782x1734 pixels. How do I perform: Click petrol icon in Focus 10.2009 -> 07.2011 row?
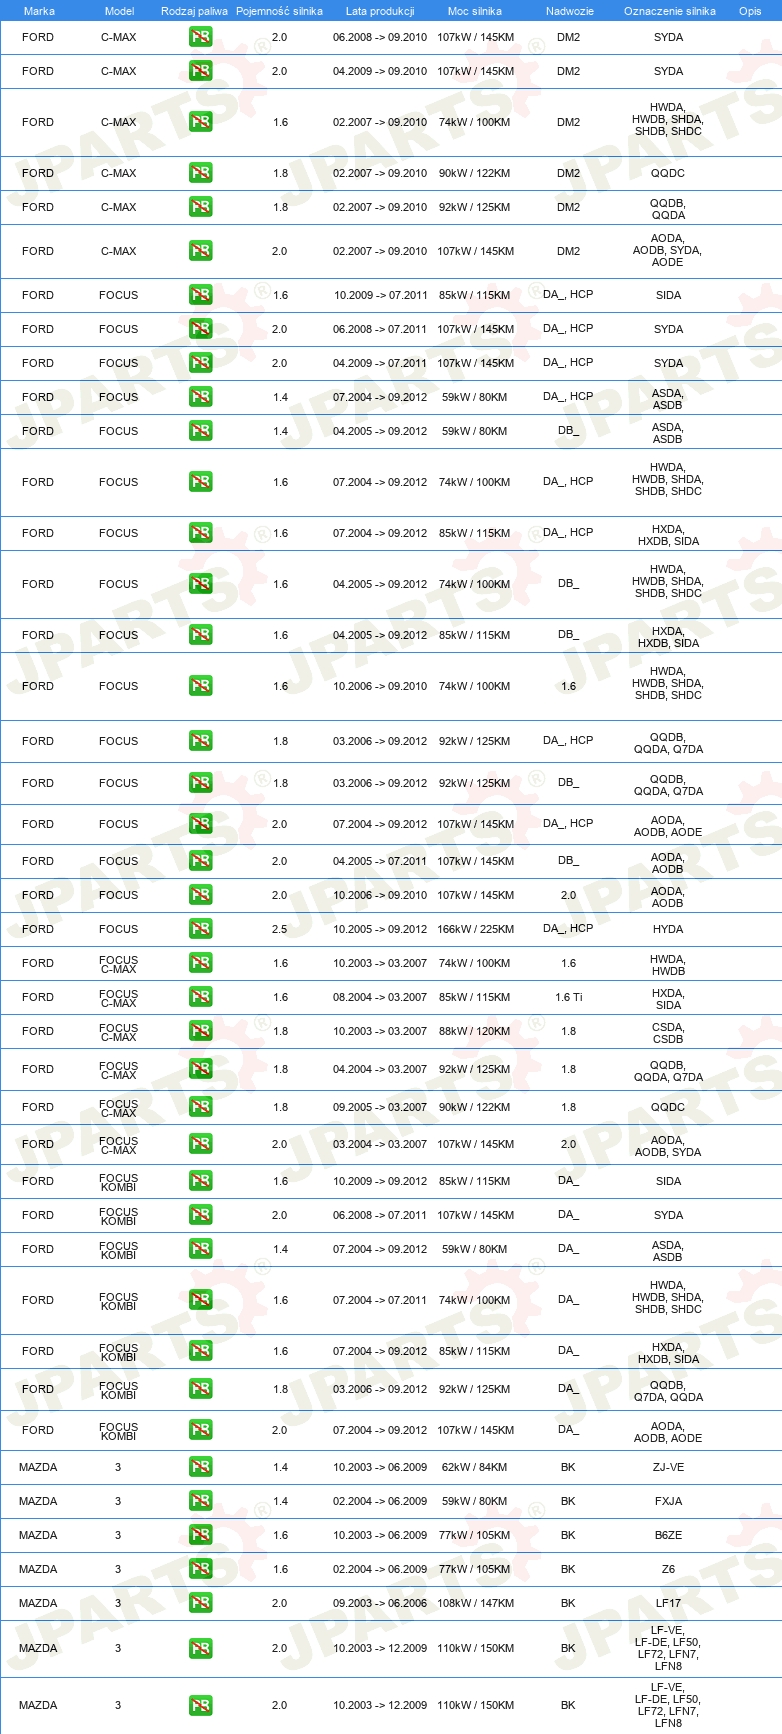[200, 295]
